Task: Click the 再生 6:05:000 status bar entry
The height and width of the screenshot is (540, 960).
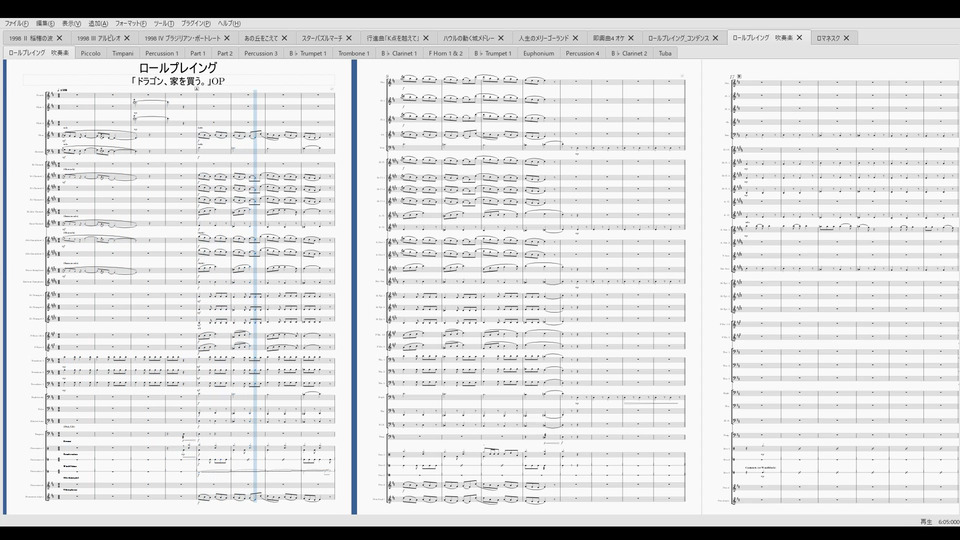Action: [939, 522]
